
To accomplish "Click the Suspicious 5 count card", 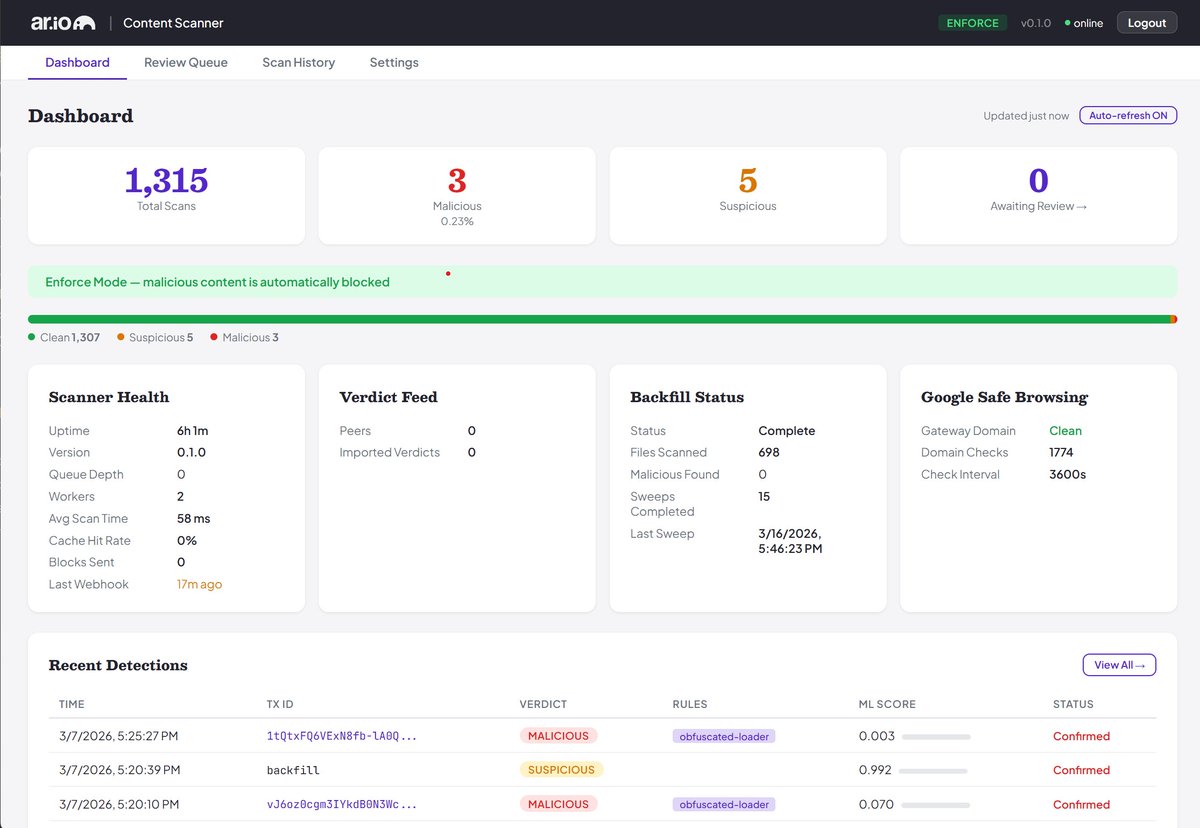I will (x=748, y=196).
